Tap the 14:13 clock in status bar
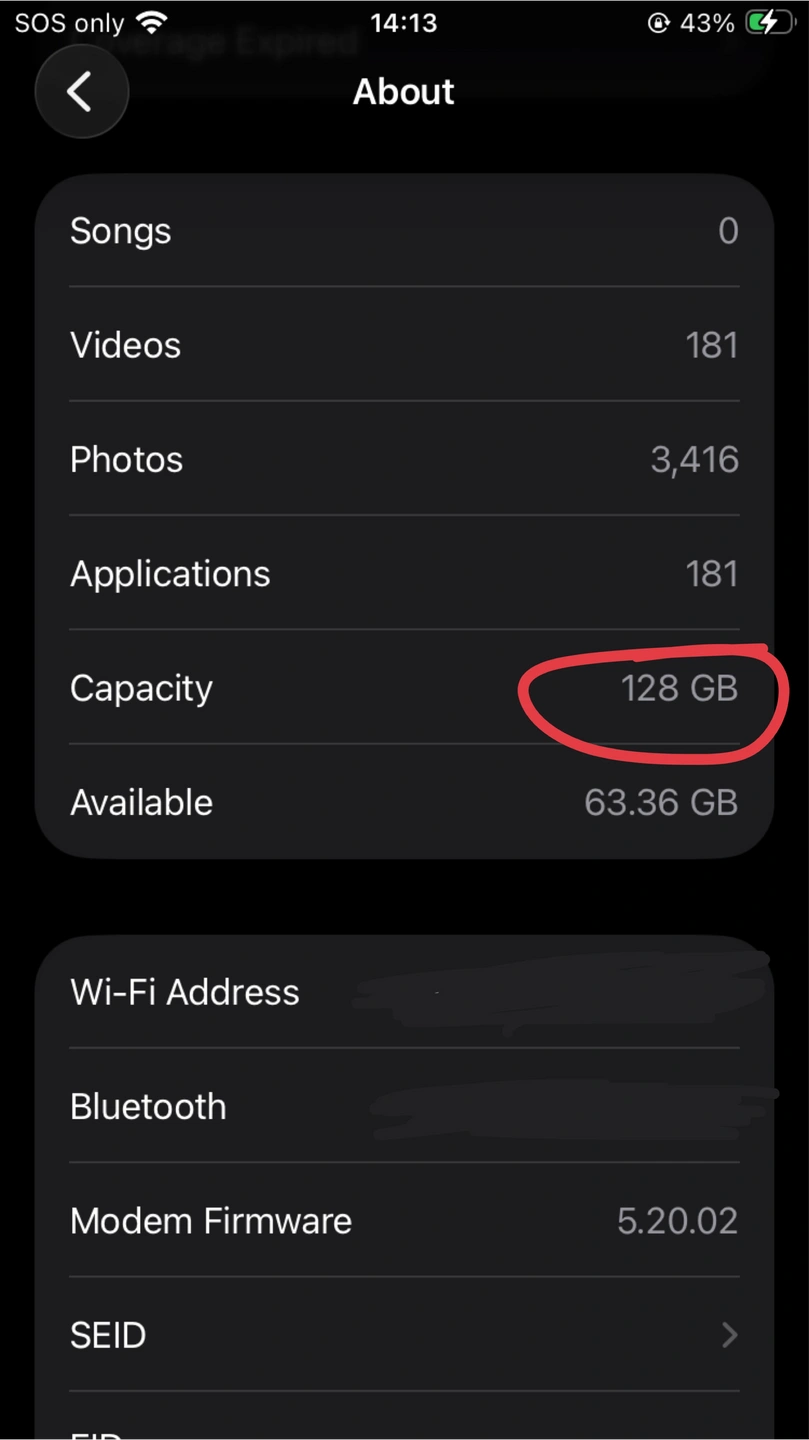 (404, 23)
